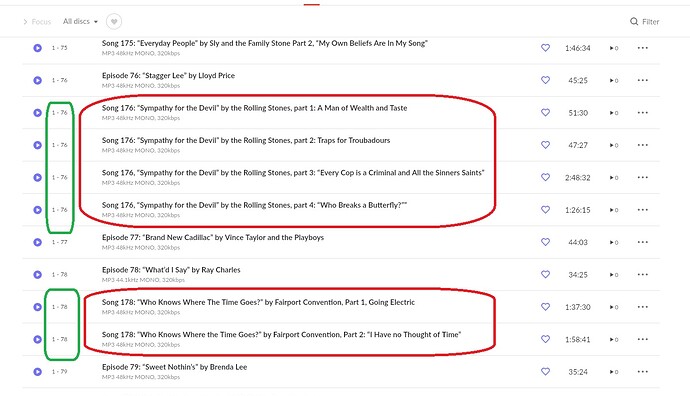The image size is (690, 396).
Task: Open more options for Brand New Cadillac
Action: coord(642,242)
